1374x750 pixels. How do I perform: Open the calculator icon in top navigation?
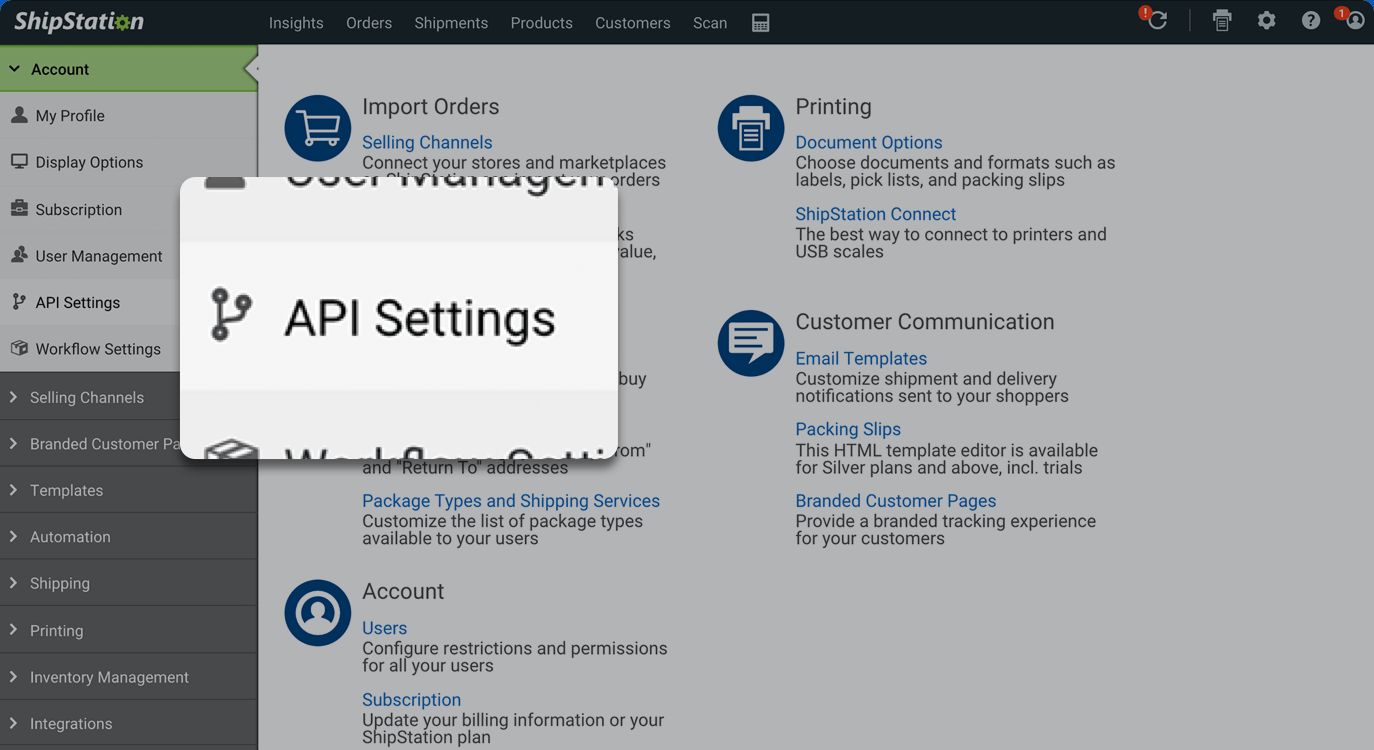760,23
